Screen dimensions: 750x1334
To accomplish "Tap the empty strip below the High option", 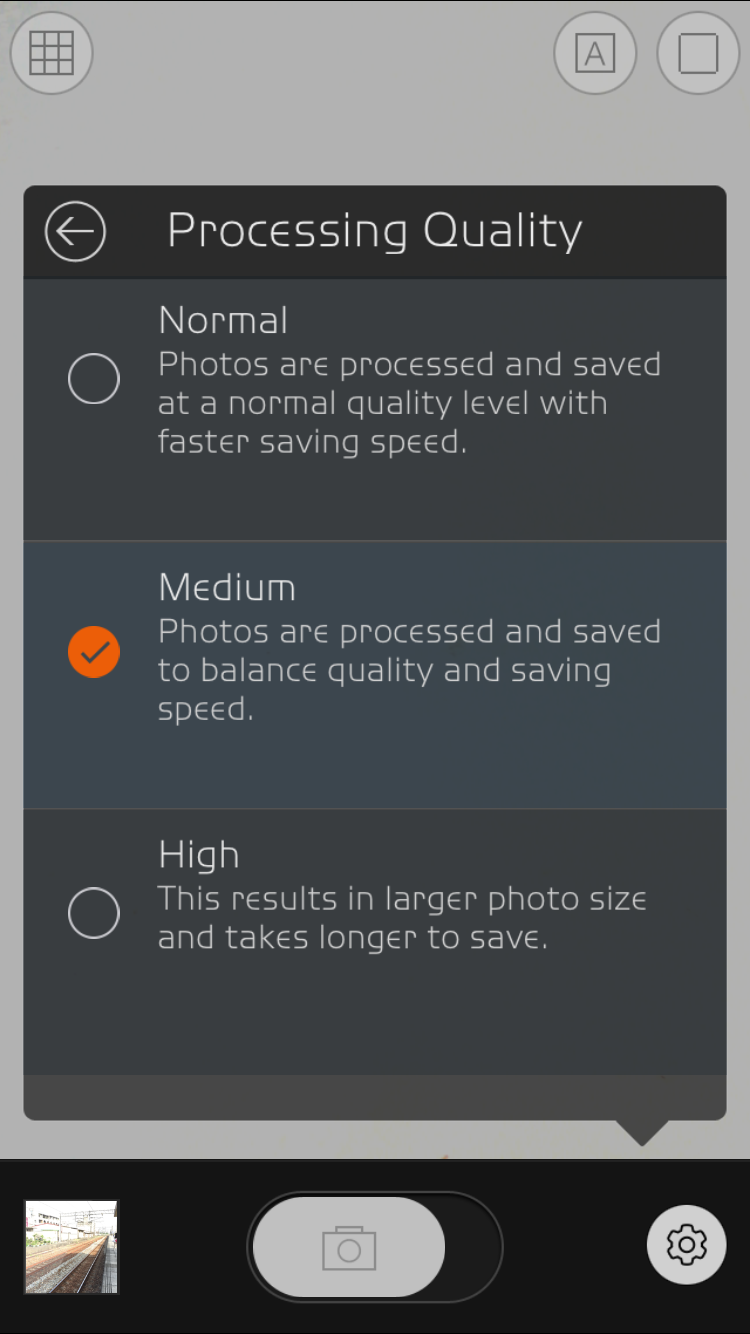I will 375,1097.
